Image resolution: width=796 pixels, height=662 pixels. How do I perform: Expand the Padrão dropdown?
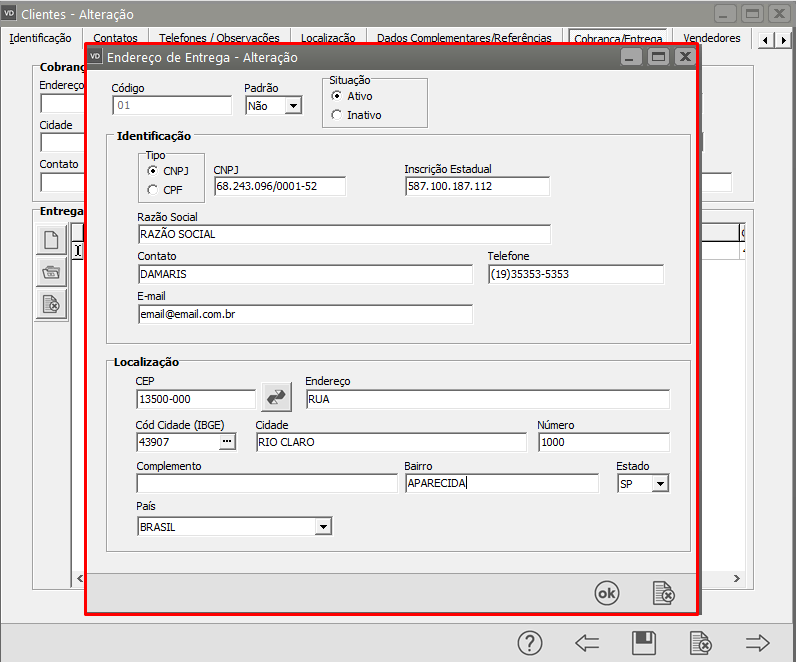coord(292,106)
